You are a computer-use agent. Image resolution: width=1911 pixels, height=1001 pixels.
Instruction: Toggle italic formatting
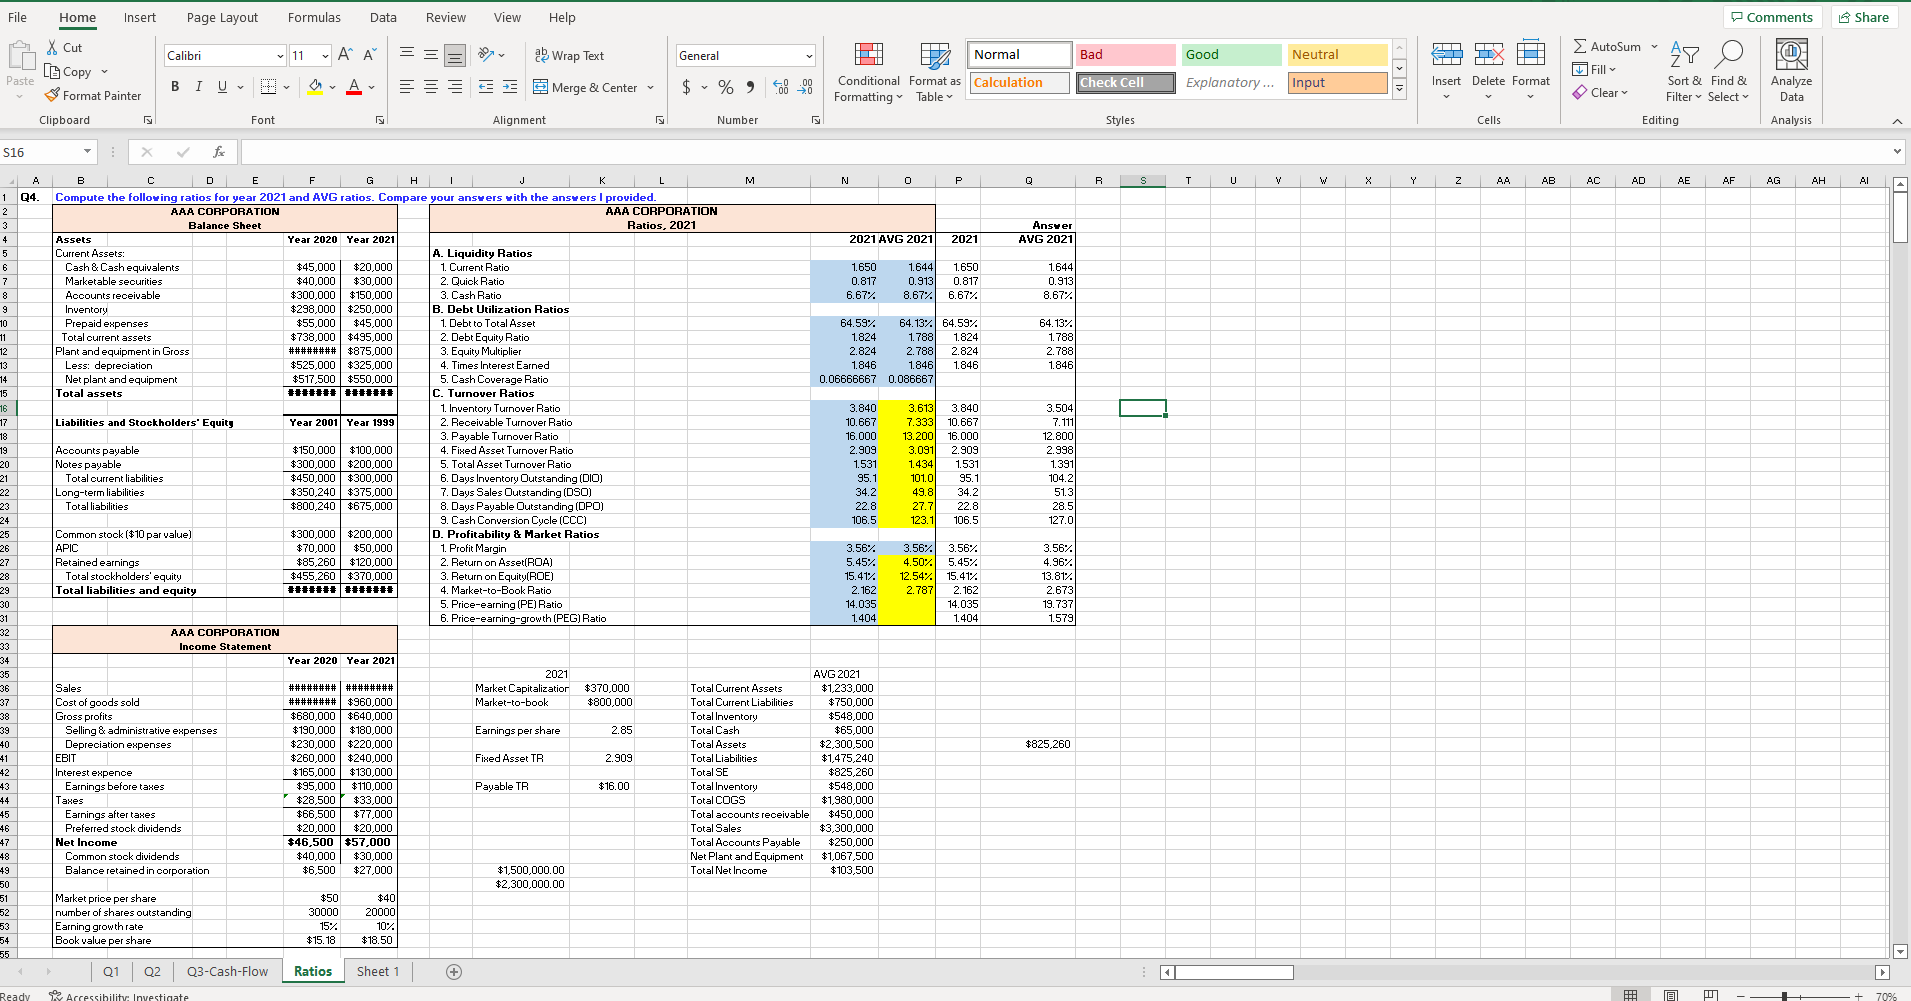(197, 87)
